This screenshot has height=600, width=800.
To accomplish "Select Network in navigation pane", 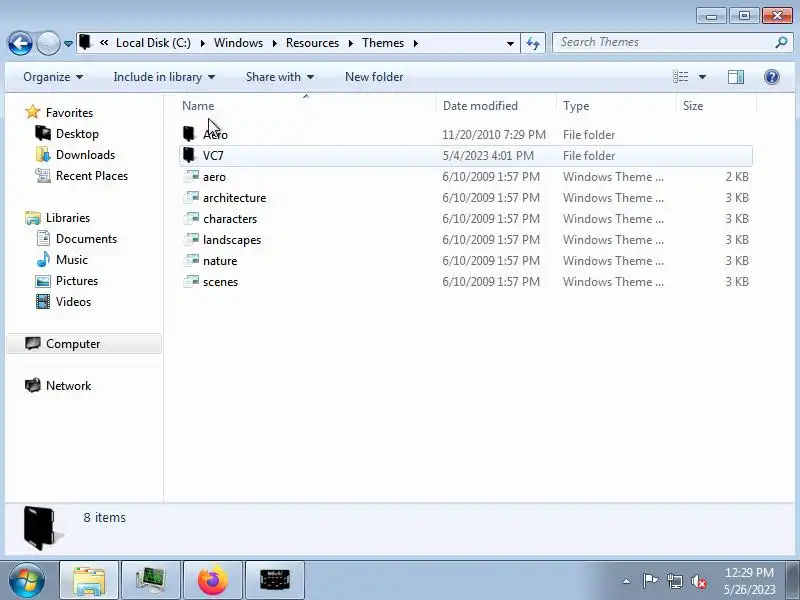I will pos(68,386).
